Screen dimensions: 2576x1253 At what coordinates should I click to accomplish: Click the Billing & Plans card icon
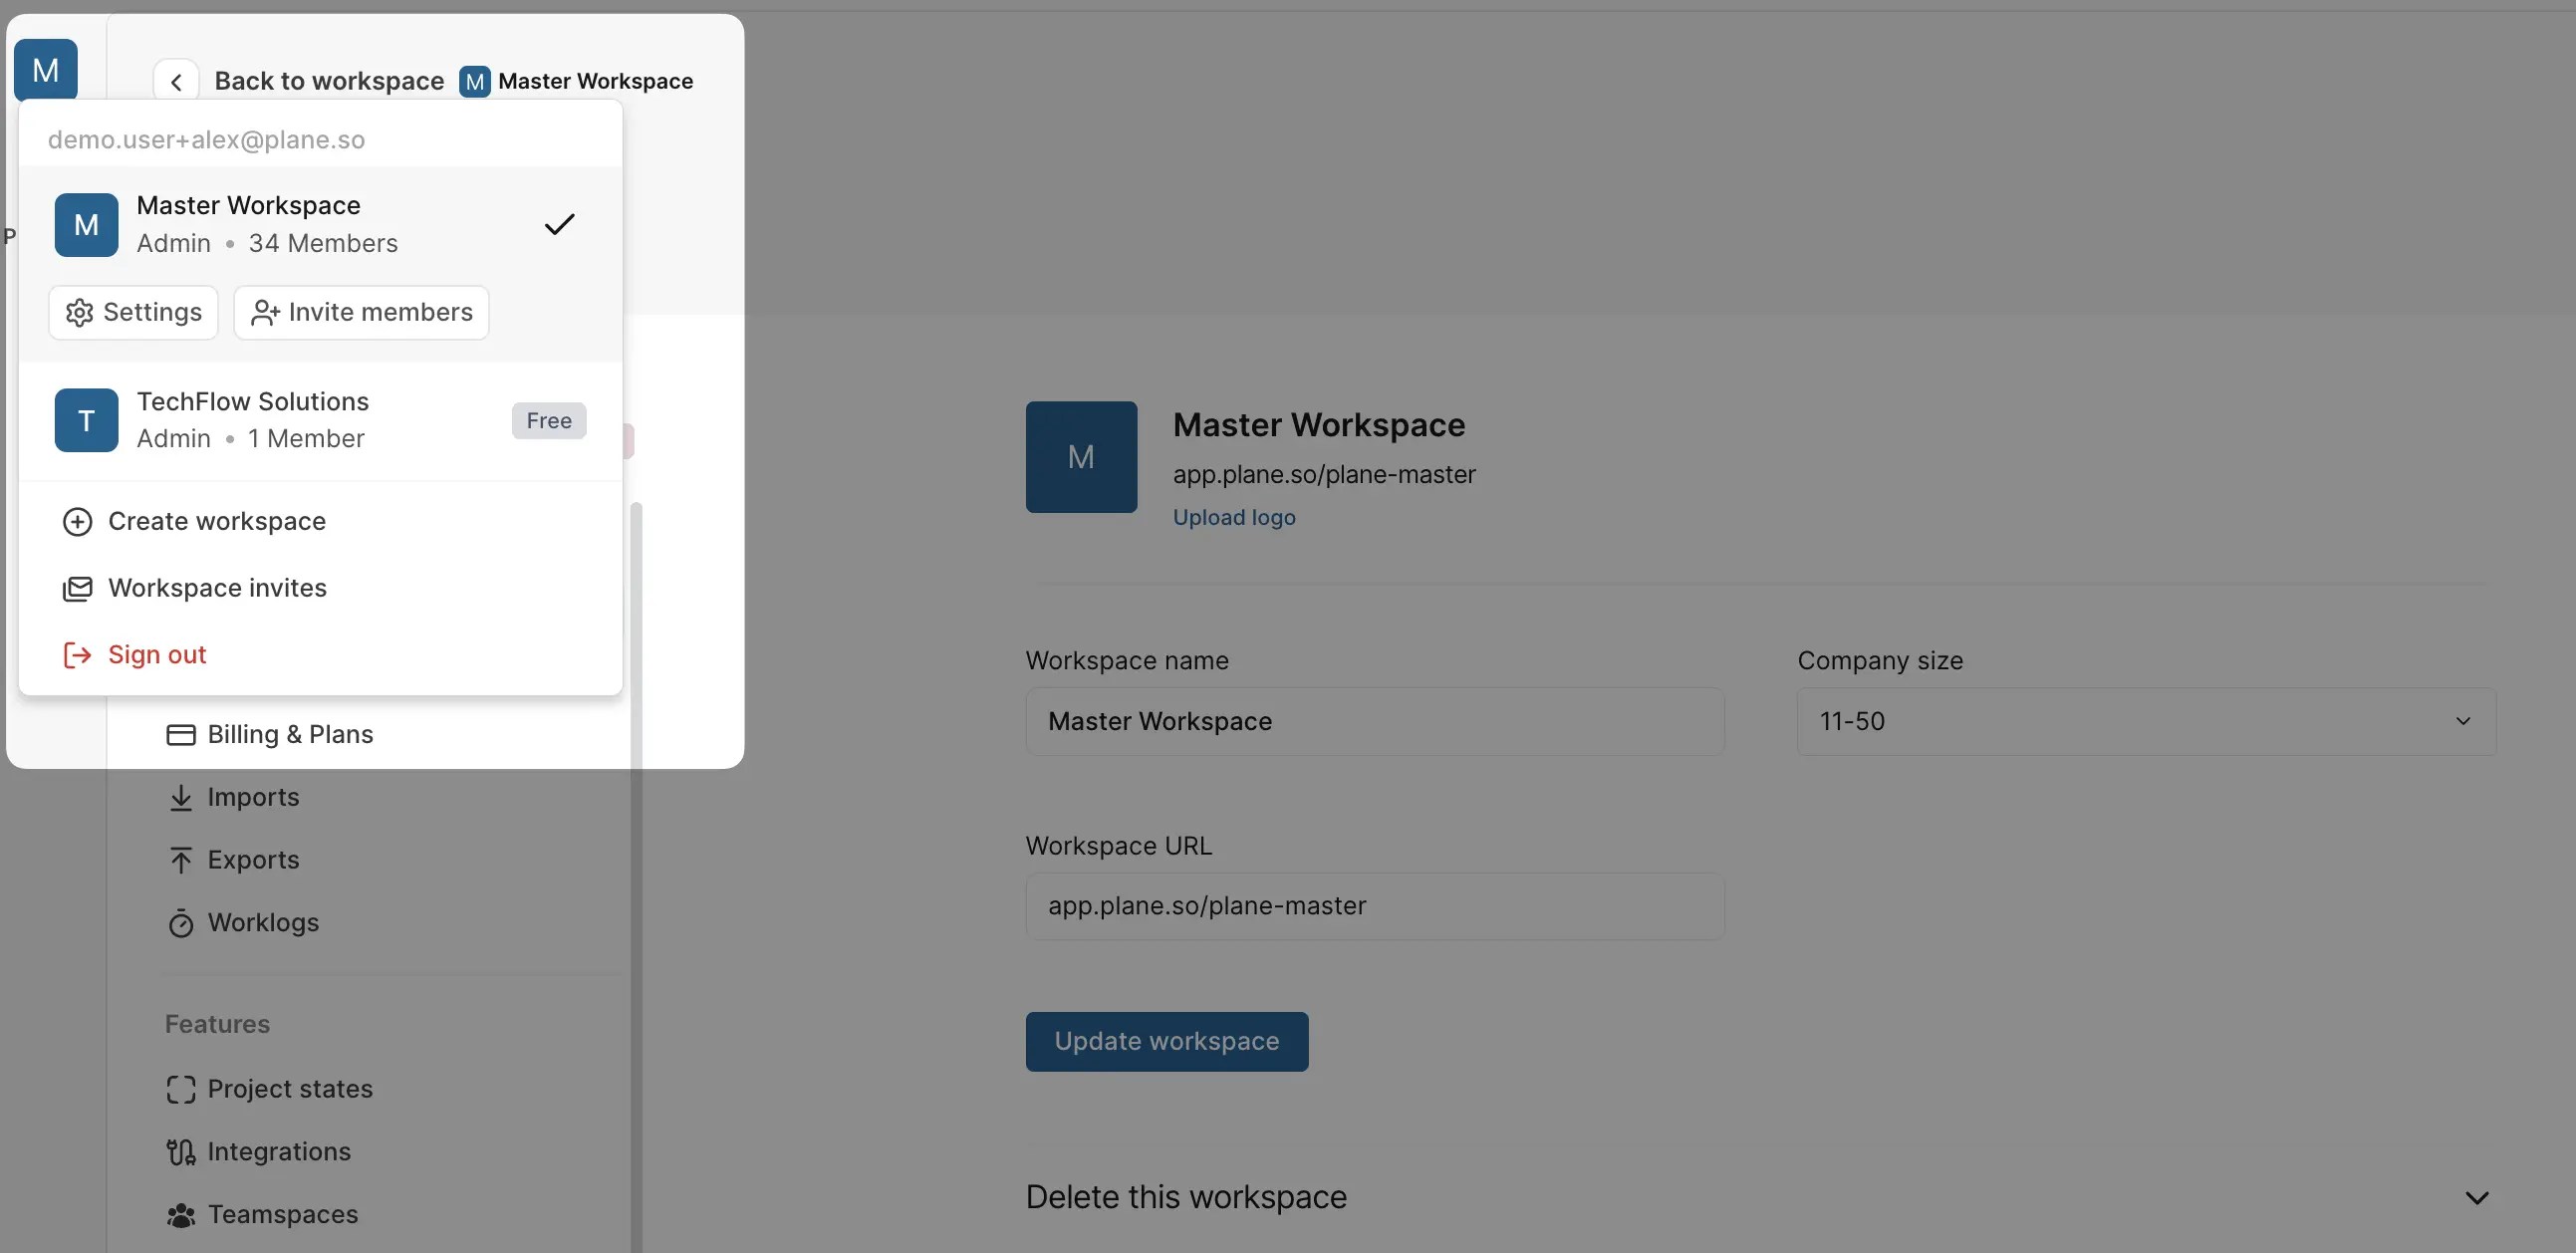tap(180, 735)
